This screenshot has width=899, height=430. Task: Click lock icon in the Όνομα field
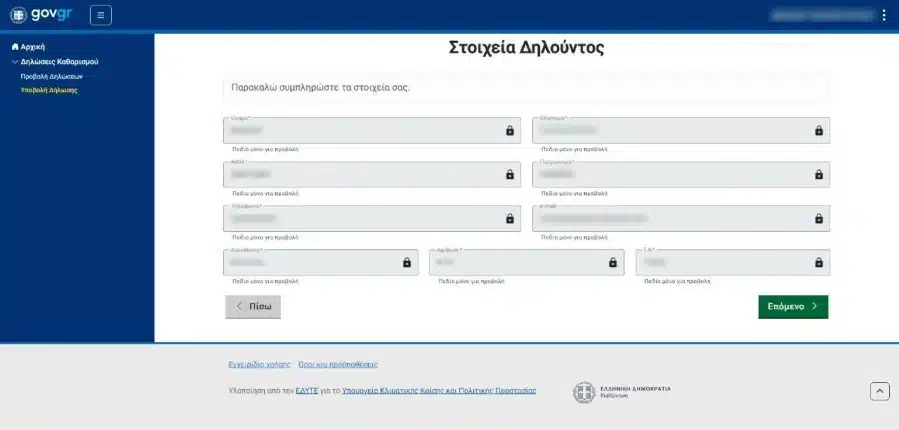point(509,131)
